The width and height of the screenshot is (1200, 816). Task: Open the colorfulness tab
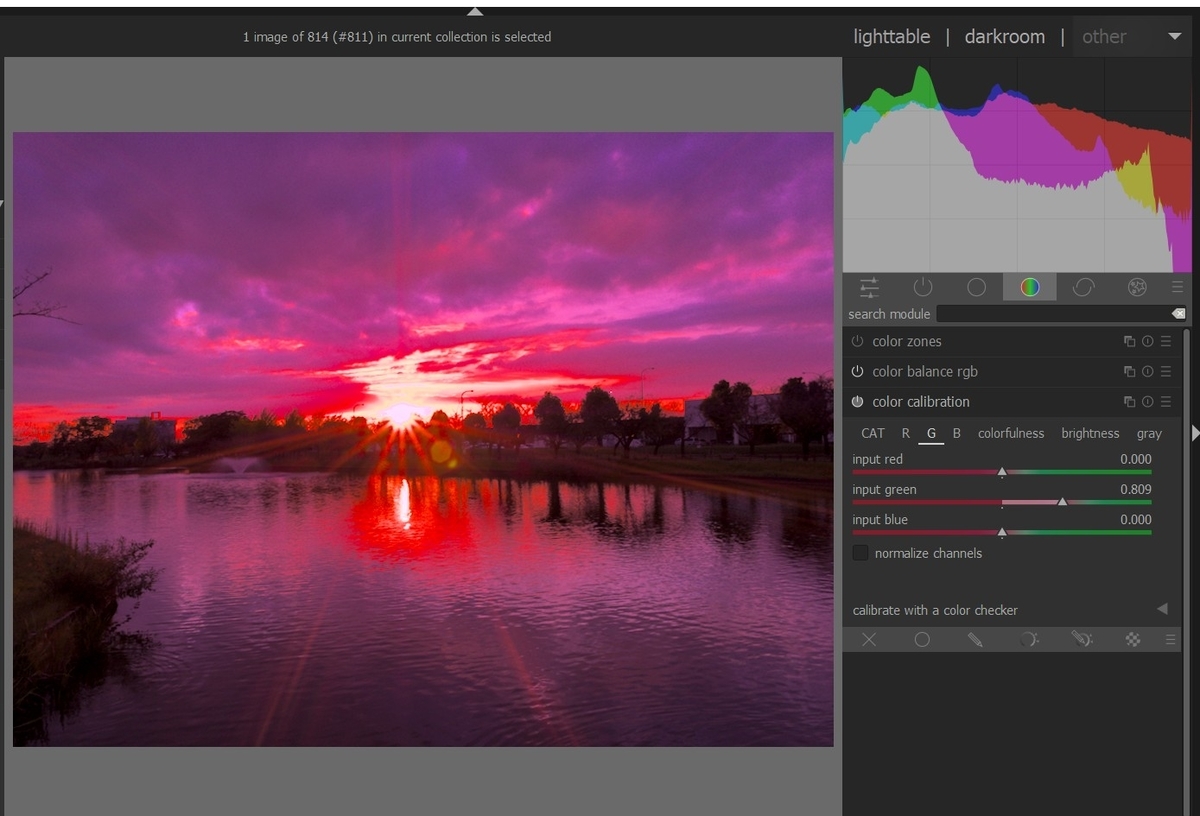click(1011, 433)
